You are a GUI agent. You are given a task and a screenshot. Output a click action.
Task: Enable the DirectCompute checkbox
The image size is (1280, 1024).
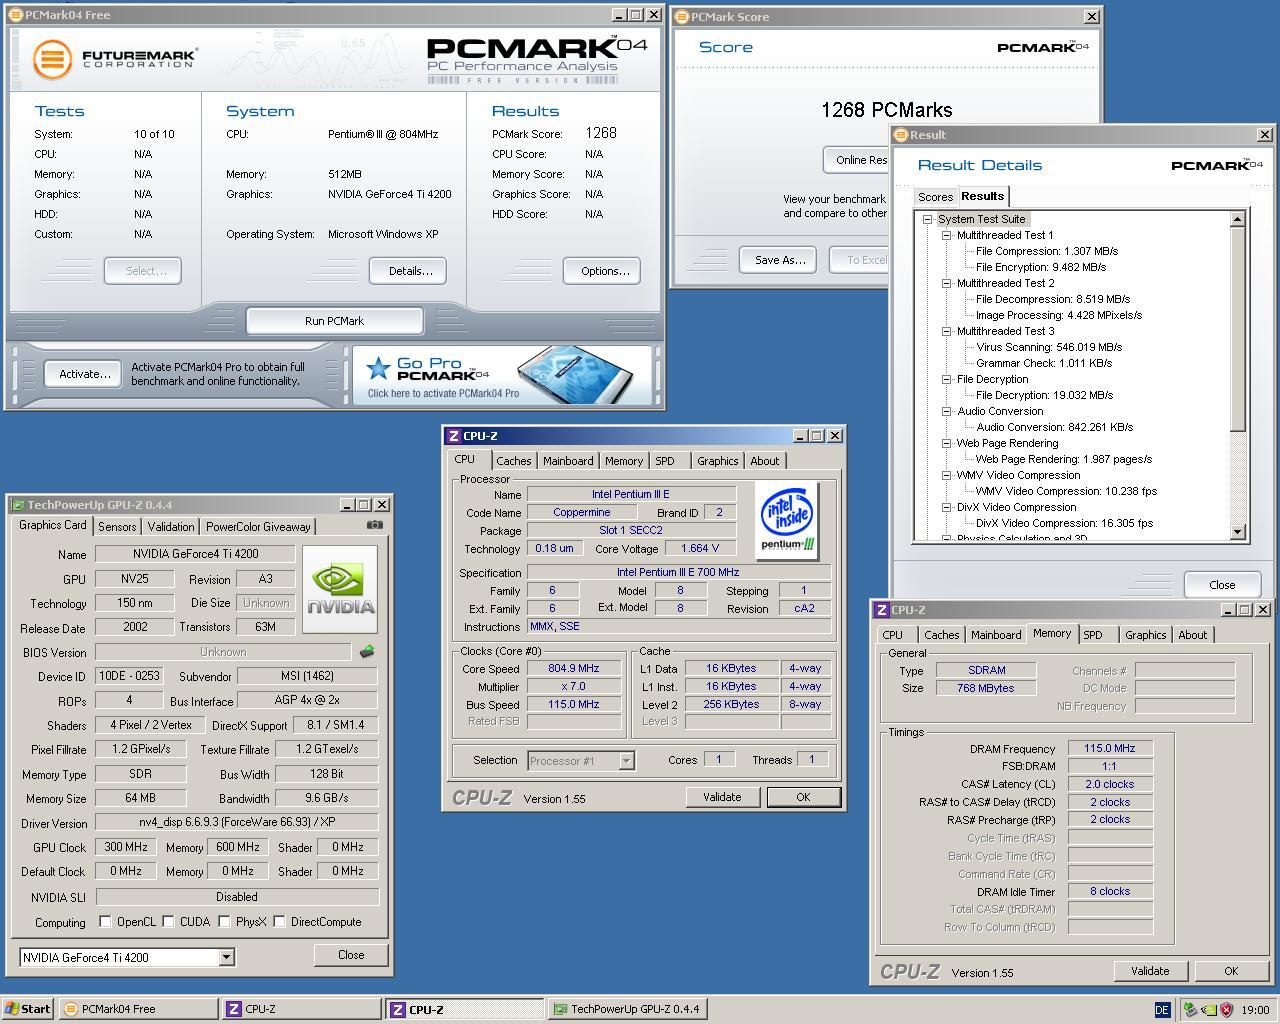[279, 921]
